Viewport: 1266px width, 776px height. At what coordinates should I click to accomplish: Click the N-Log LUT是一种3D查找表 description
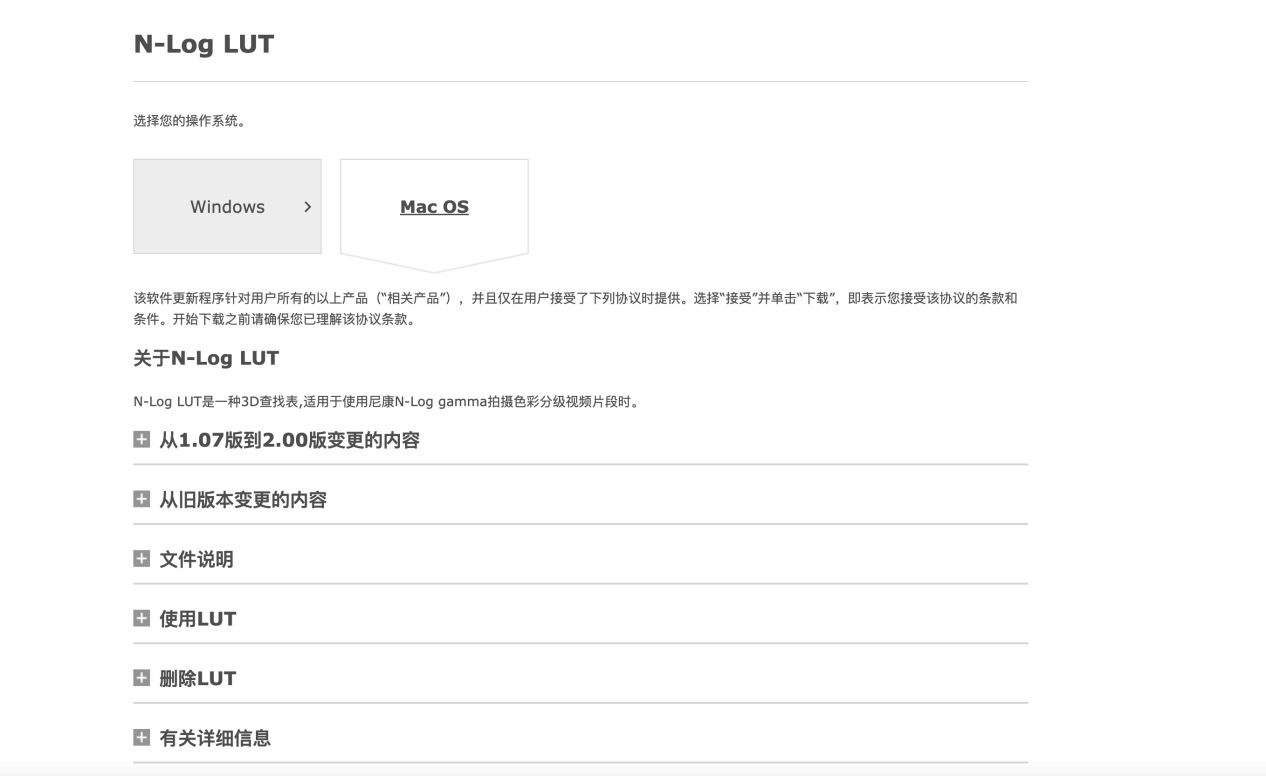(x=386, y=402)
